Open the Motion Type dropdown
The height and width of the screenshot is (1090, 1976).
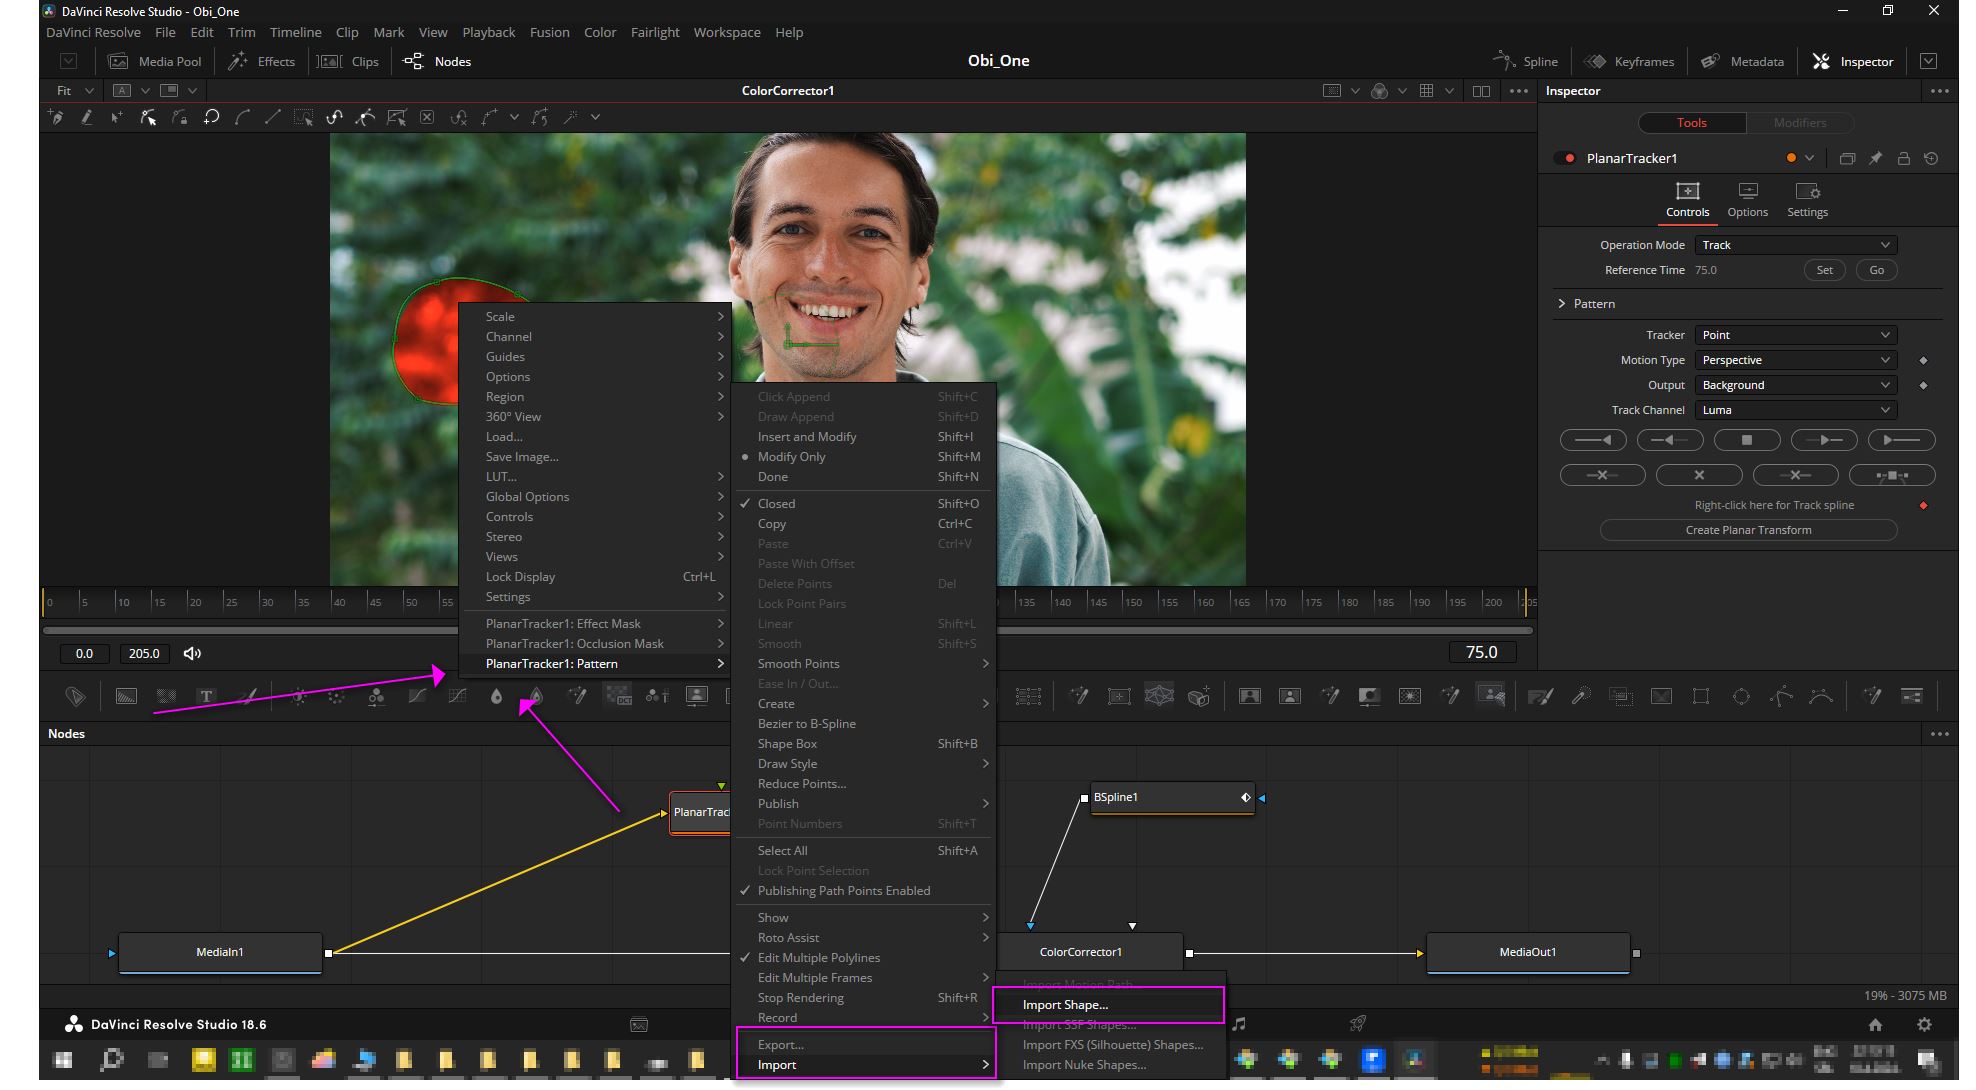coord(1796,360)
